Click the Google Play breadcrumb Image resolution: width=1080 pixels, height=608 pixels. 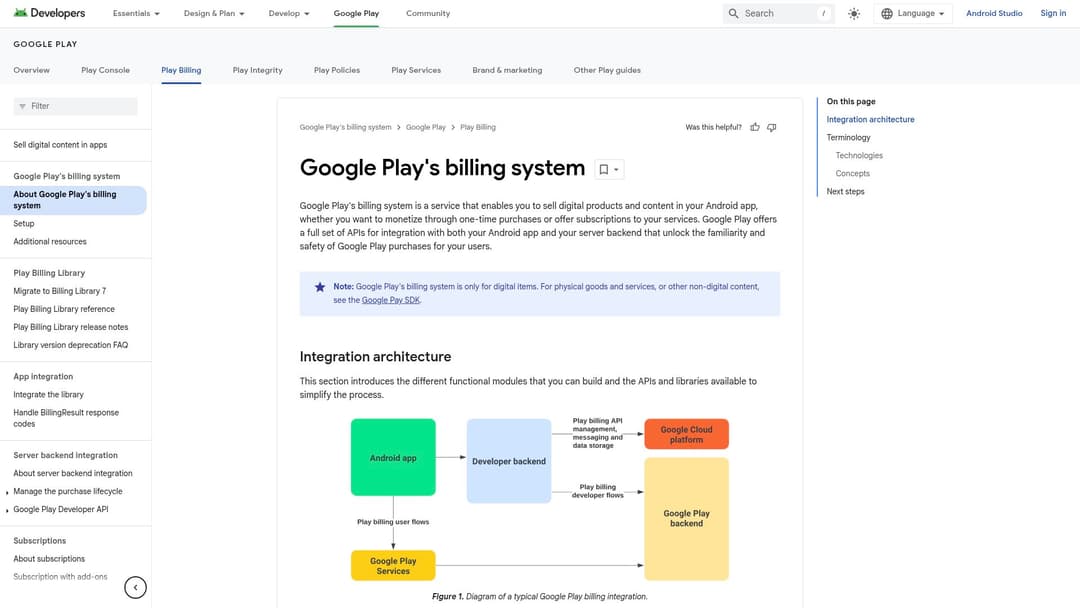pyautogui.click(x=426, y=127)
